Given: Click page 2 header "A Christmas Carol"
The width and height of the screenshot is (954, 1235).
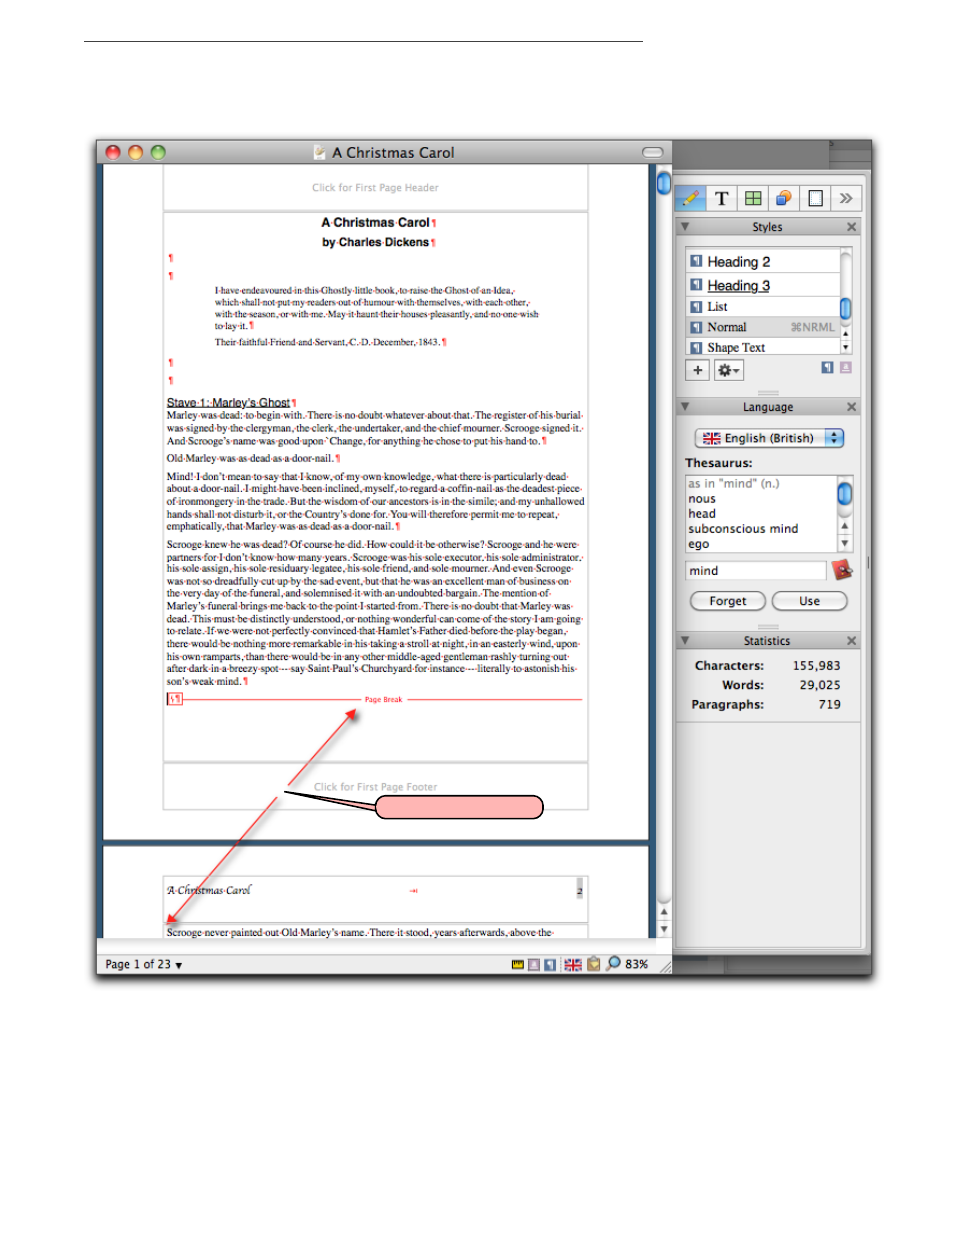Looking at the screenshot, I should (209, 890).
